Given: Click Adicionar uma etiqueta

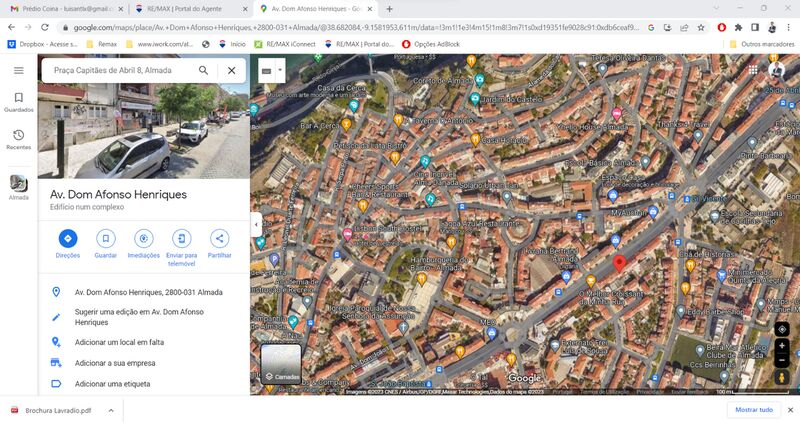Looking at the screenshot, I should (x=113, y=384).
